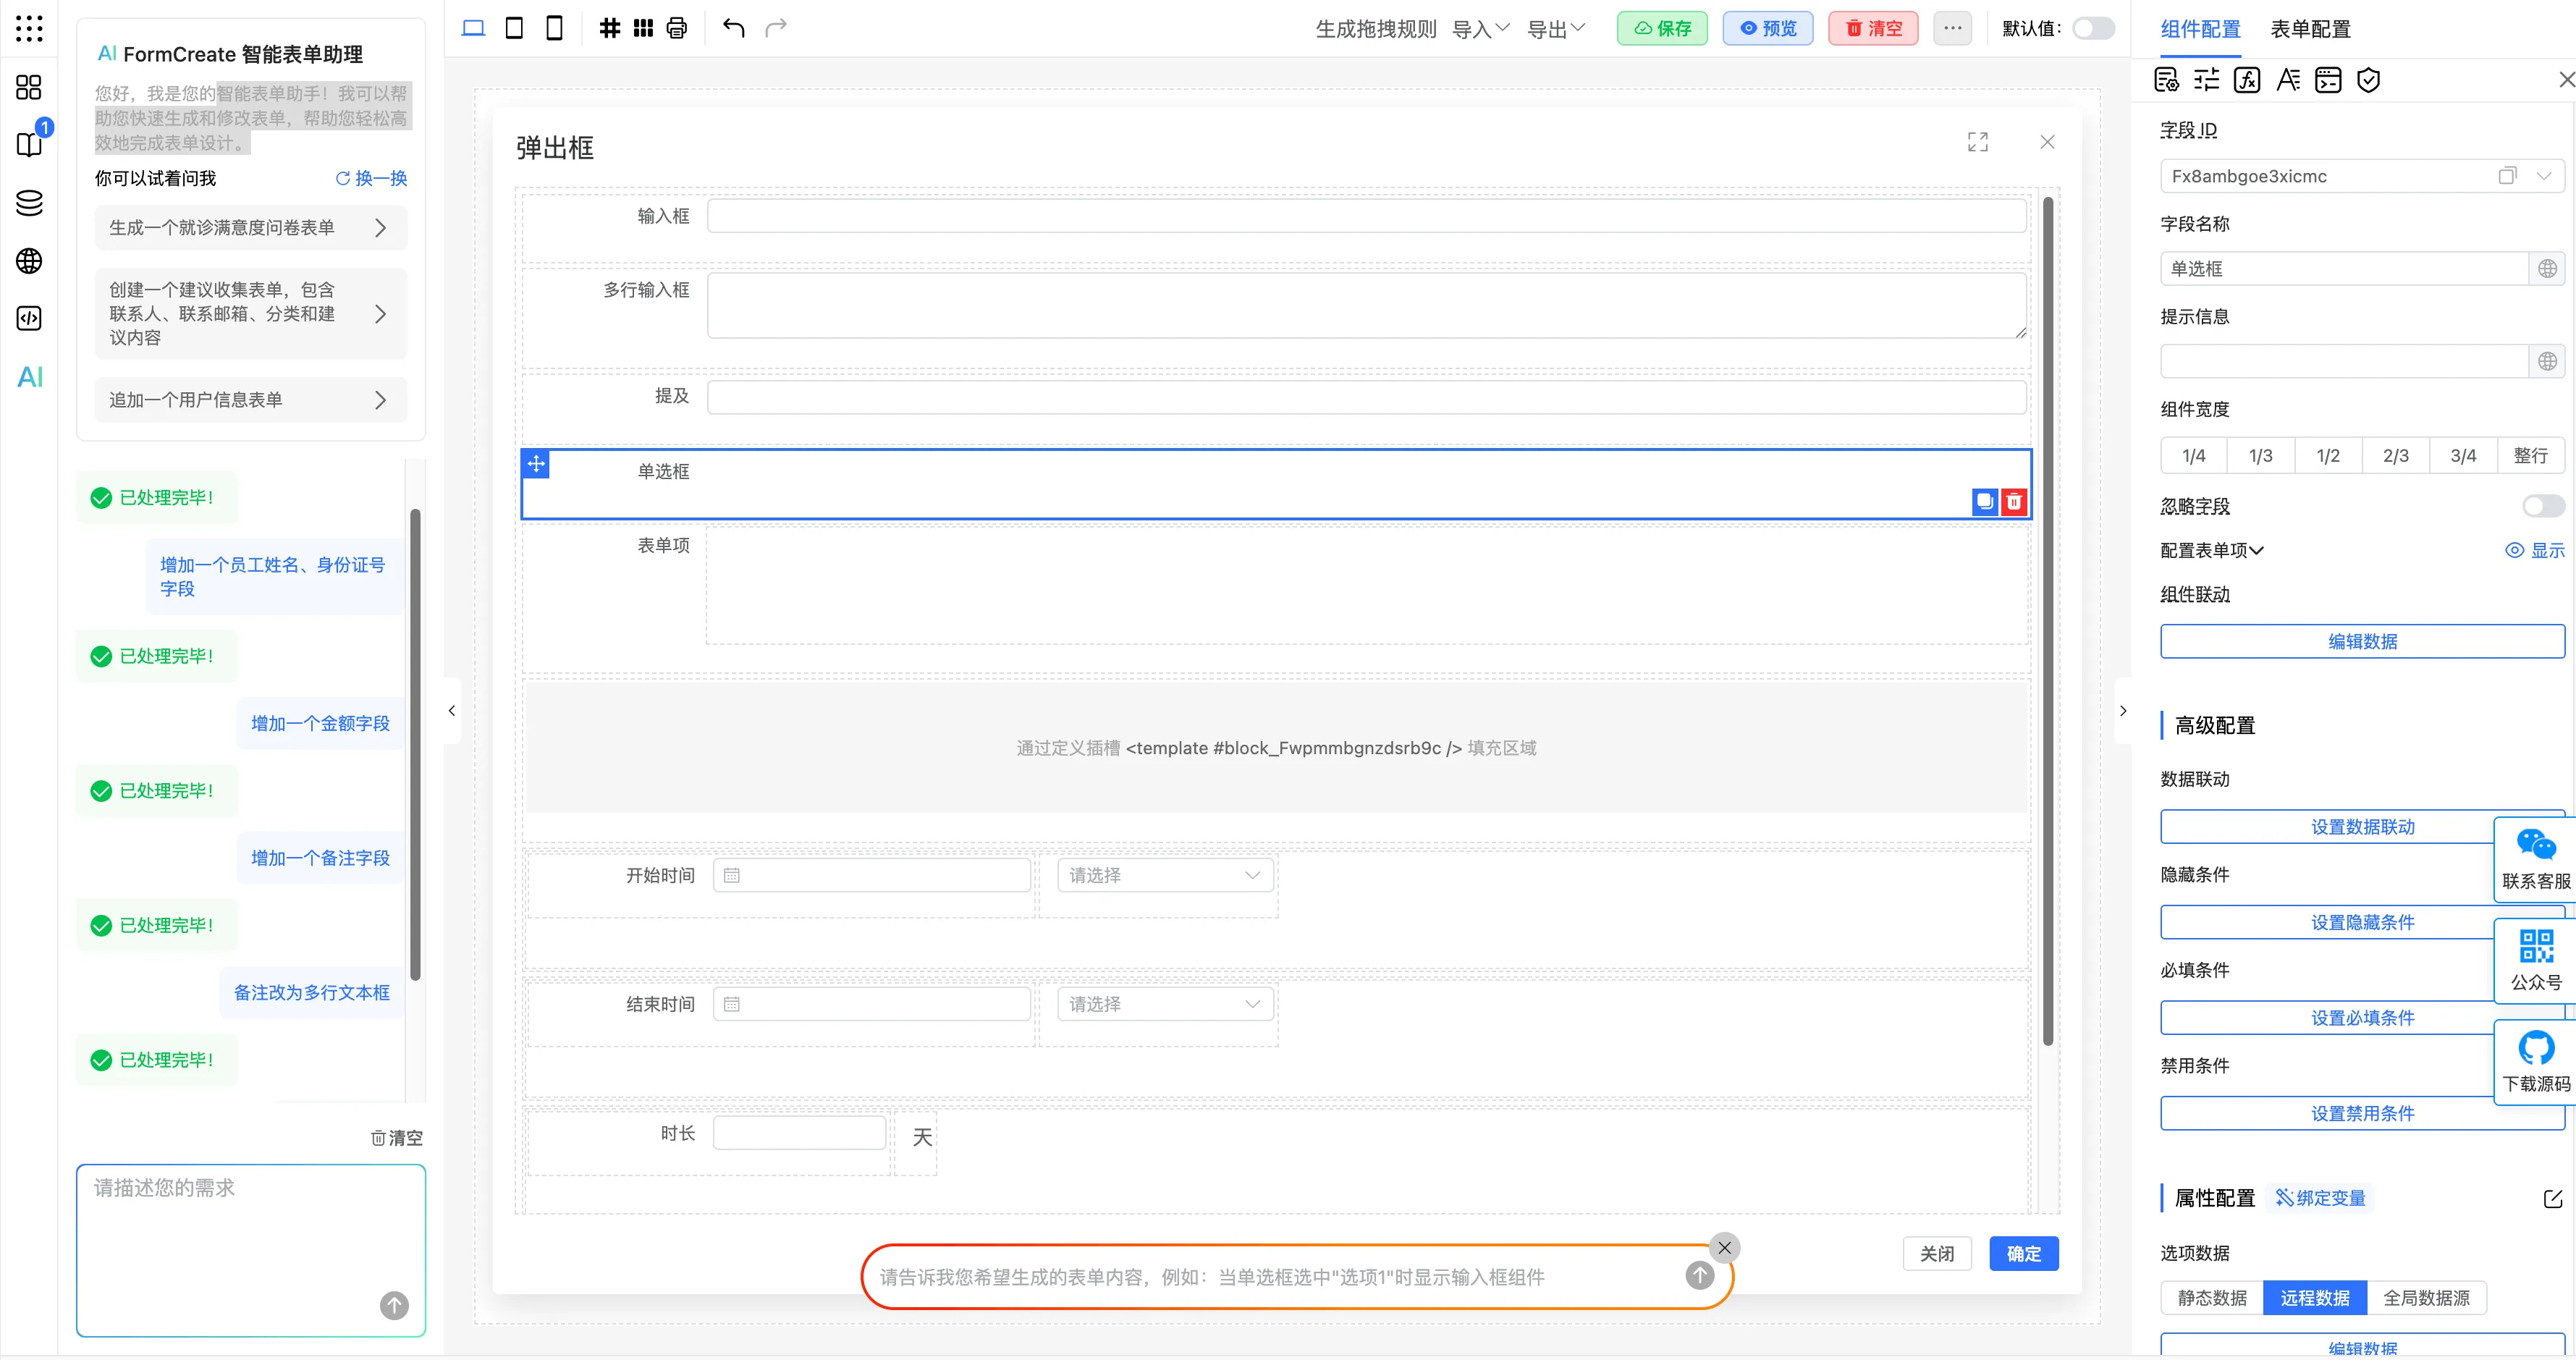Click the green 保存 button
The width and height of the screenshot is (2576, 1360).
pyautogui.click(x=1662, y=28)
